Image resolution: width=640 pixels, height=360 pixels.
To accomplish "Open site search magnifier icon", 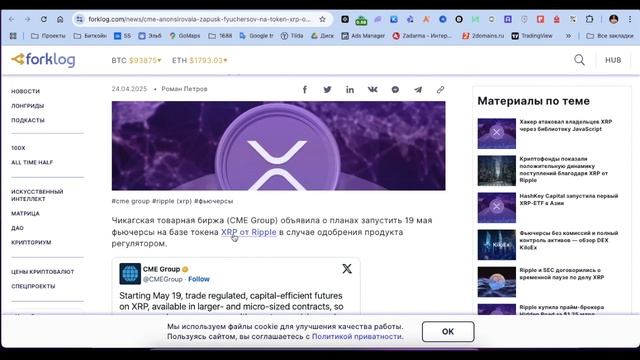I will tap(579, 60).
